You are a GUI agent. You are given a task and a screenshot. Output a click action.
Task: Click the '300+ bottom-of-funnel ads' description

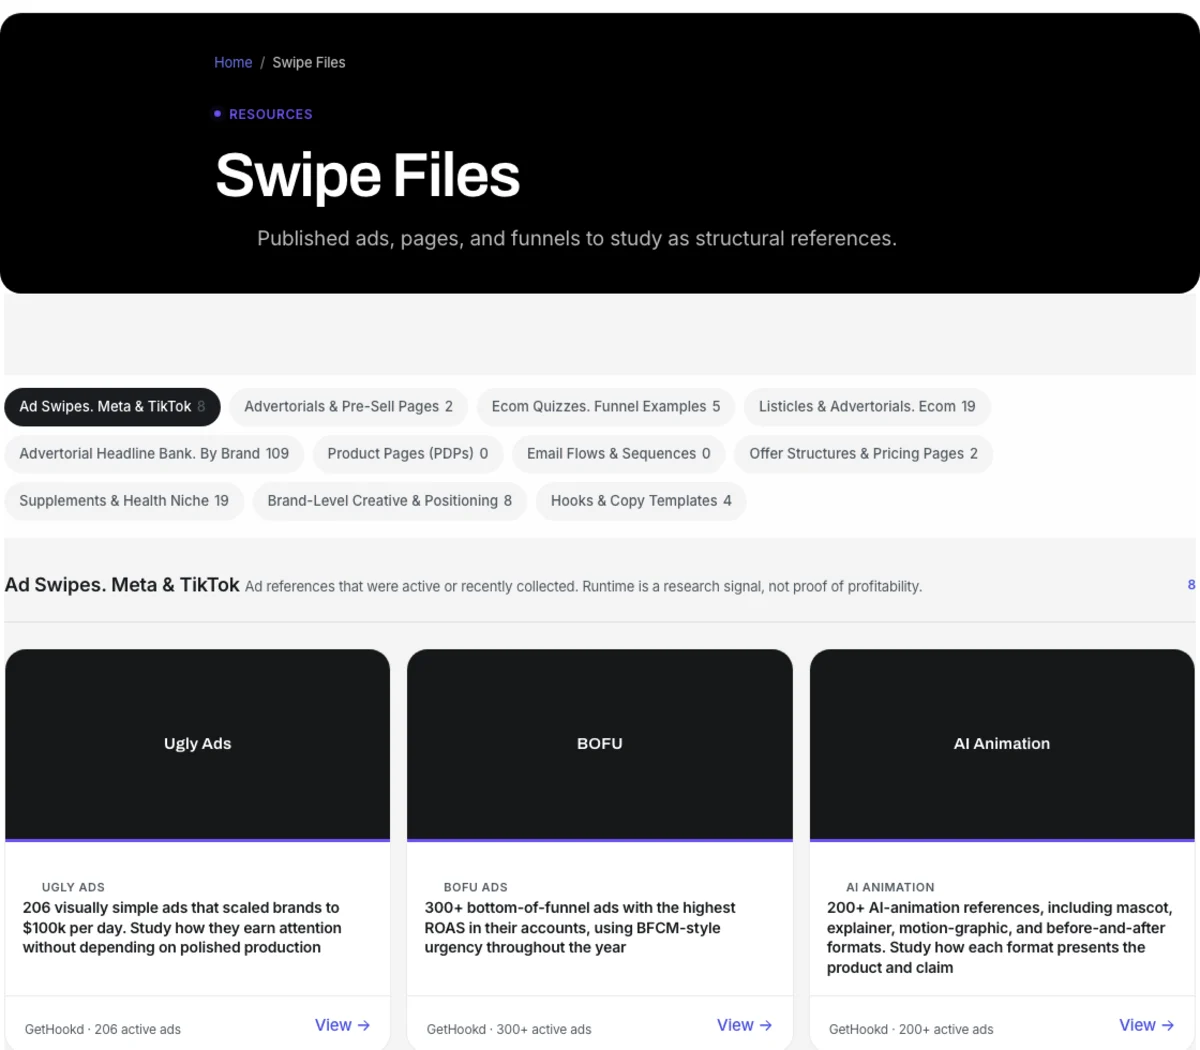pos(580,927)
